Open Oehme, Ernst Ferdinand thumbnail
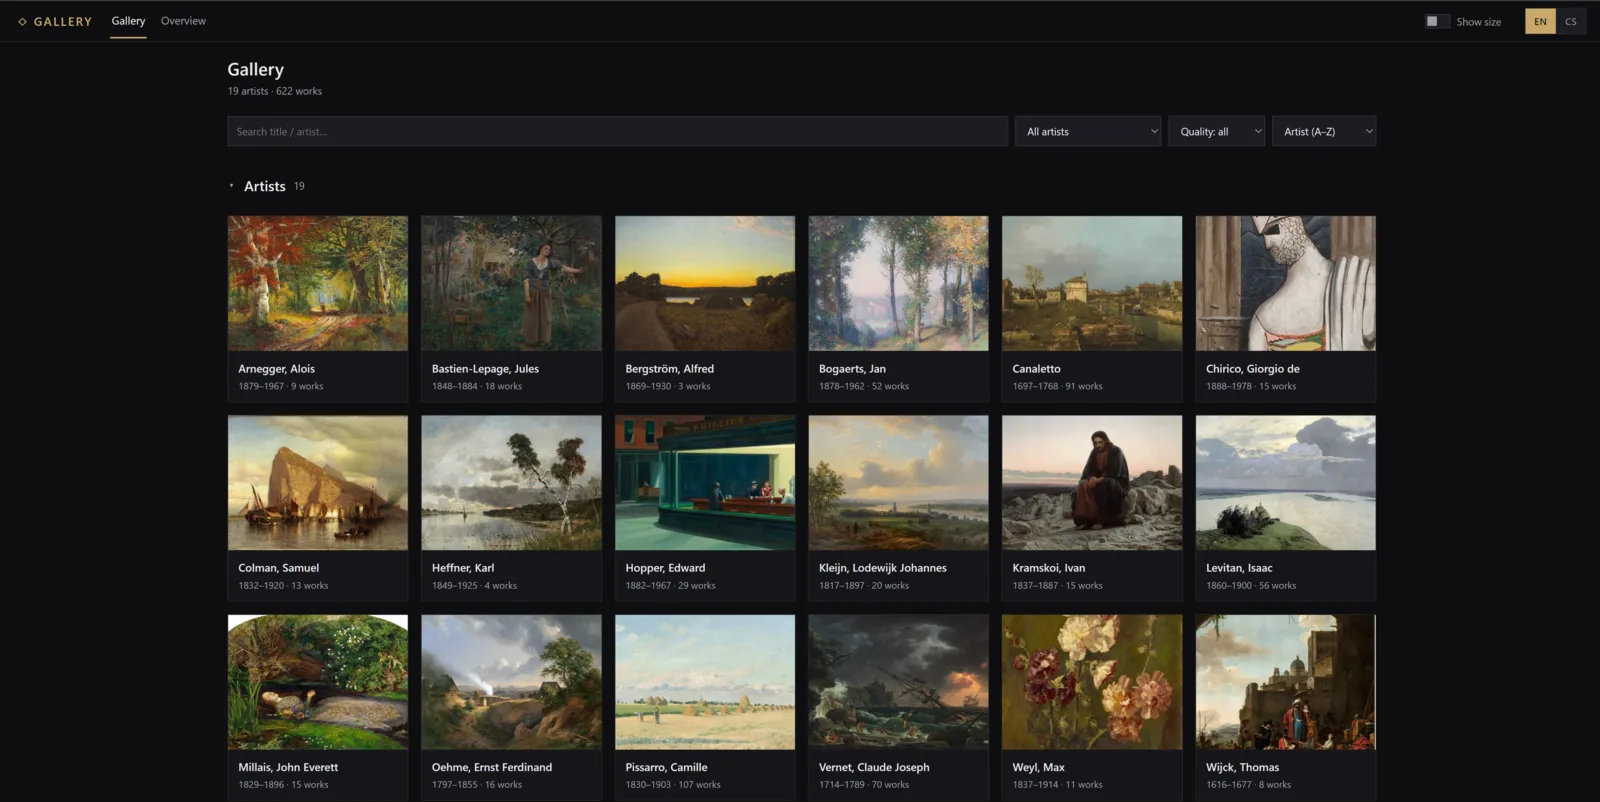The image size is (1600, 802). point(511,682)
